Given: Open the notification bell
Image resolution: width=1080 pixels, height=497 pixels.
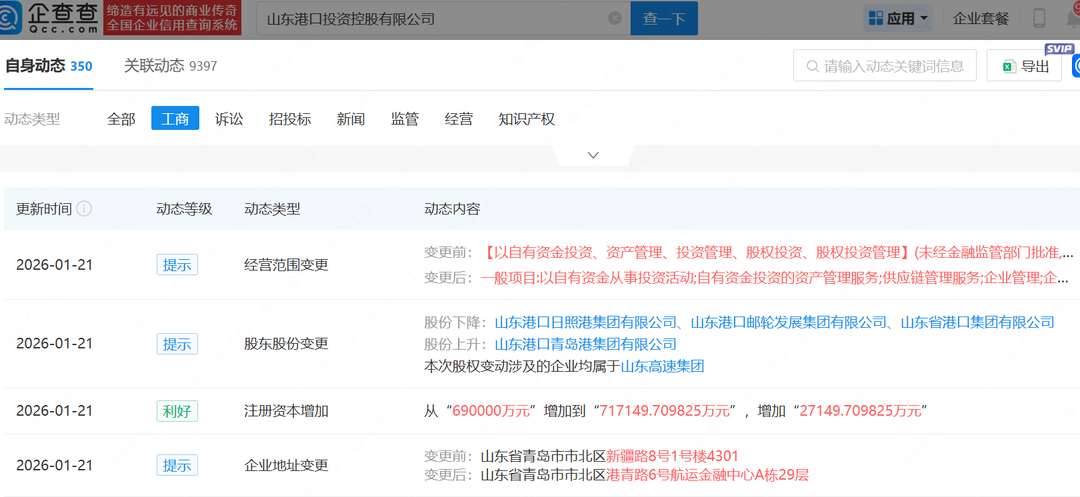Looking at the screenshot, I should [x=1072, y=18].
